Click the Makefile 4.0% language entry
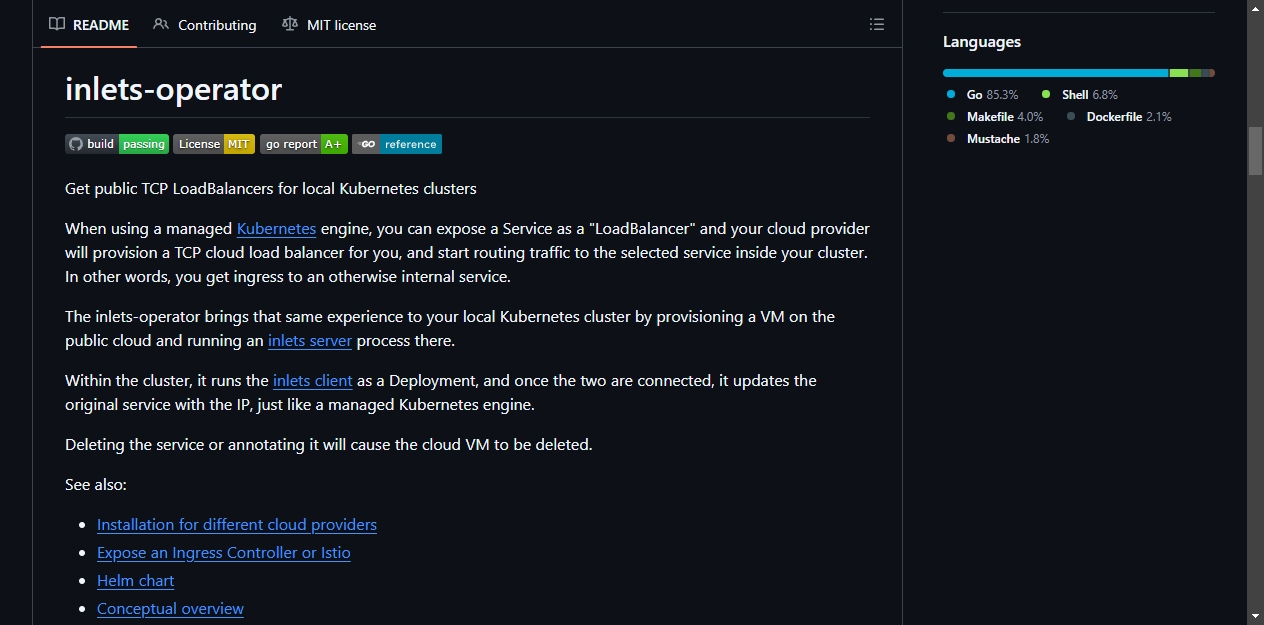 994,117
